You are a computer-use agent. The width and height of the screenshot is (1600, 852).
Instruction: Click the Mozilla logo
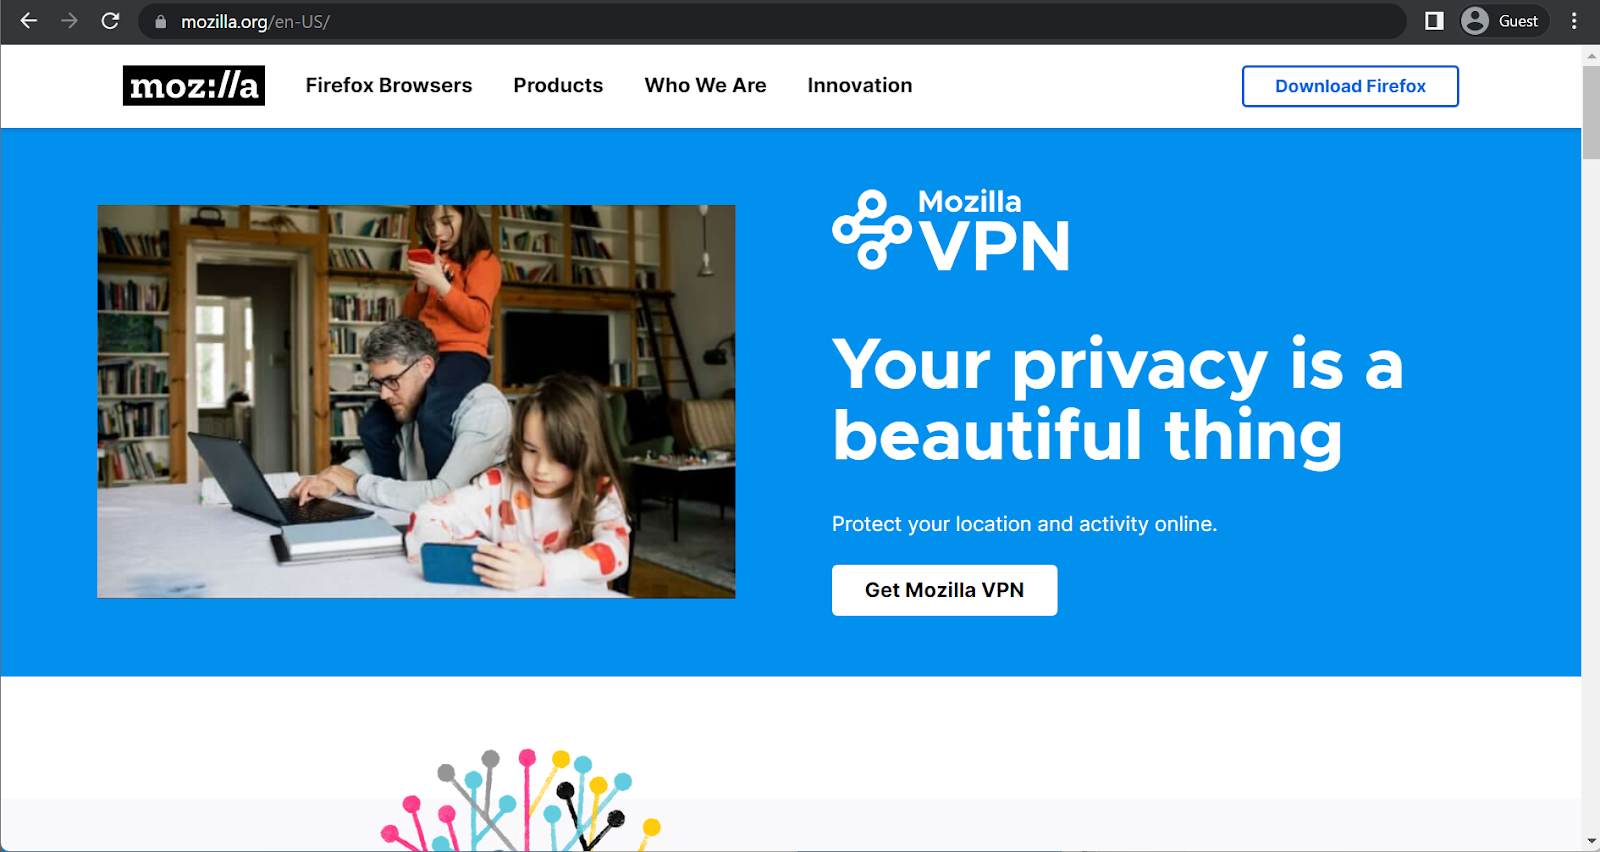pyautogui.click(x=194, y=86)
